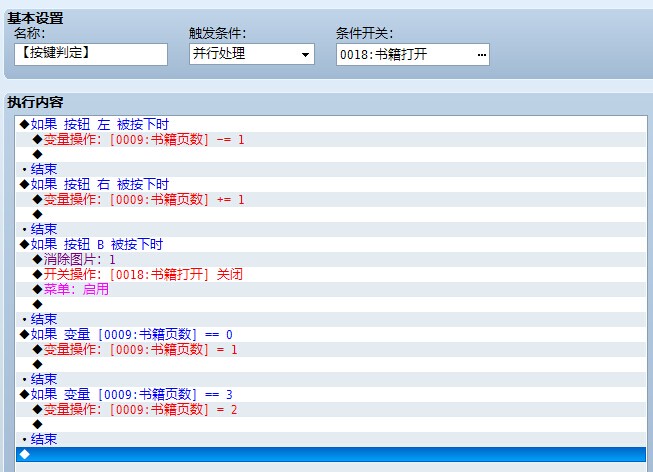This screenshot has height=472, width=653.
Task: Click the 条件开关 ellipsis button
Action: 481,55
